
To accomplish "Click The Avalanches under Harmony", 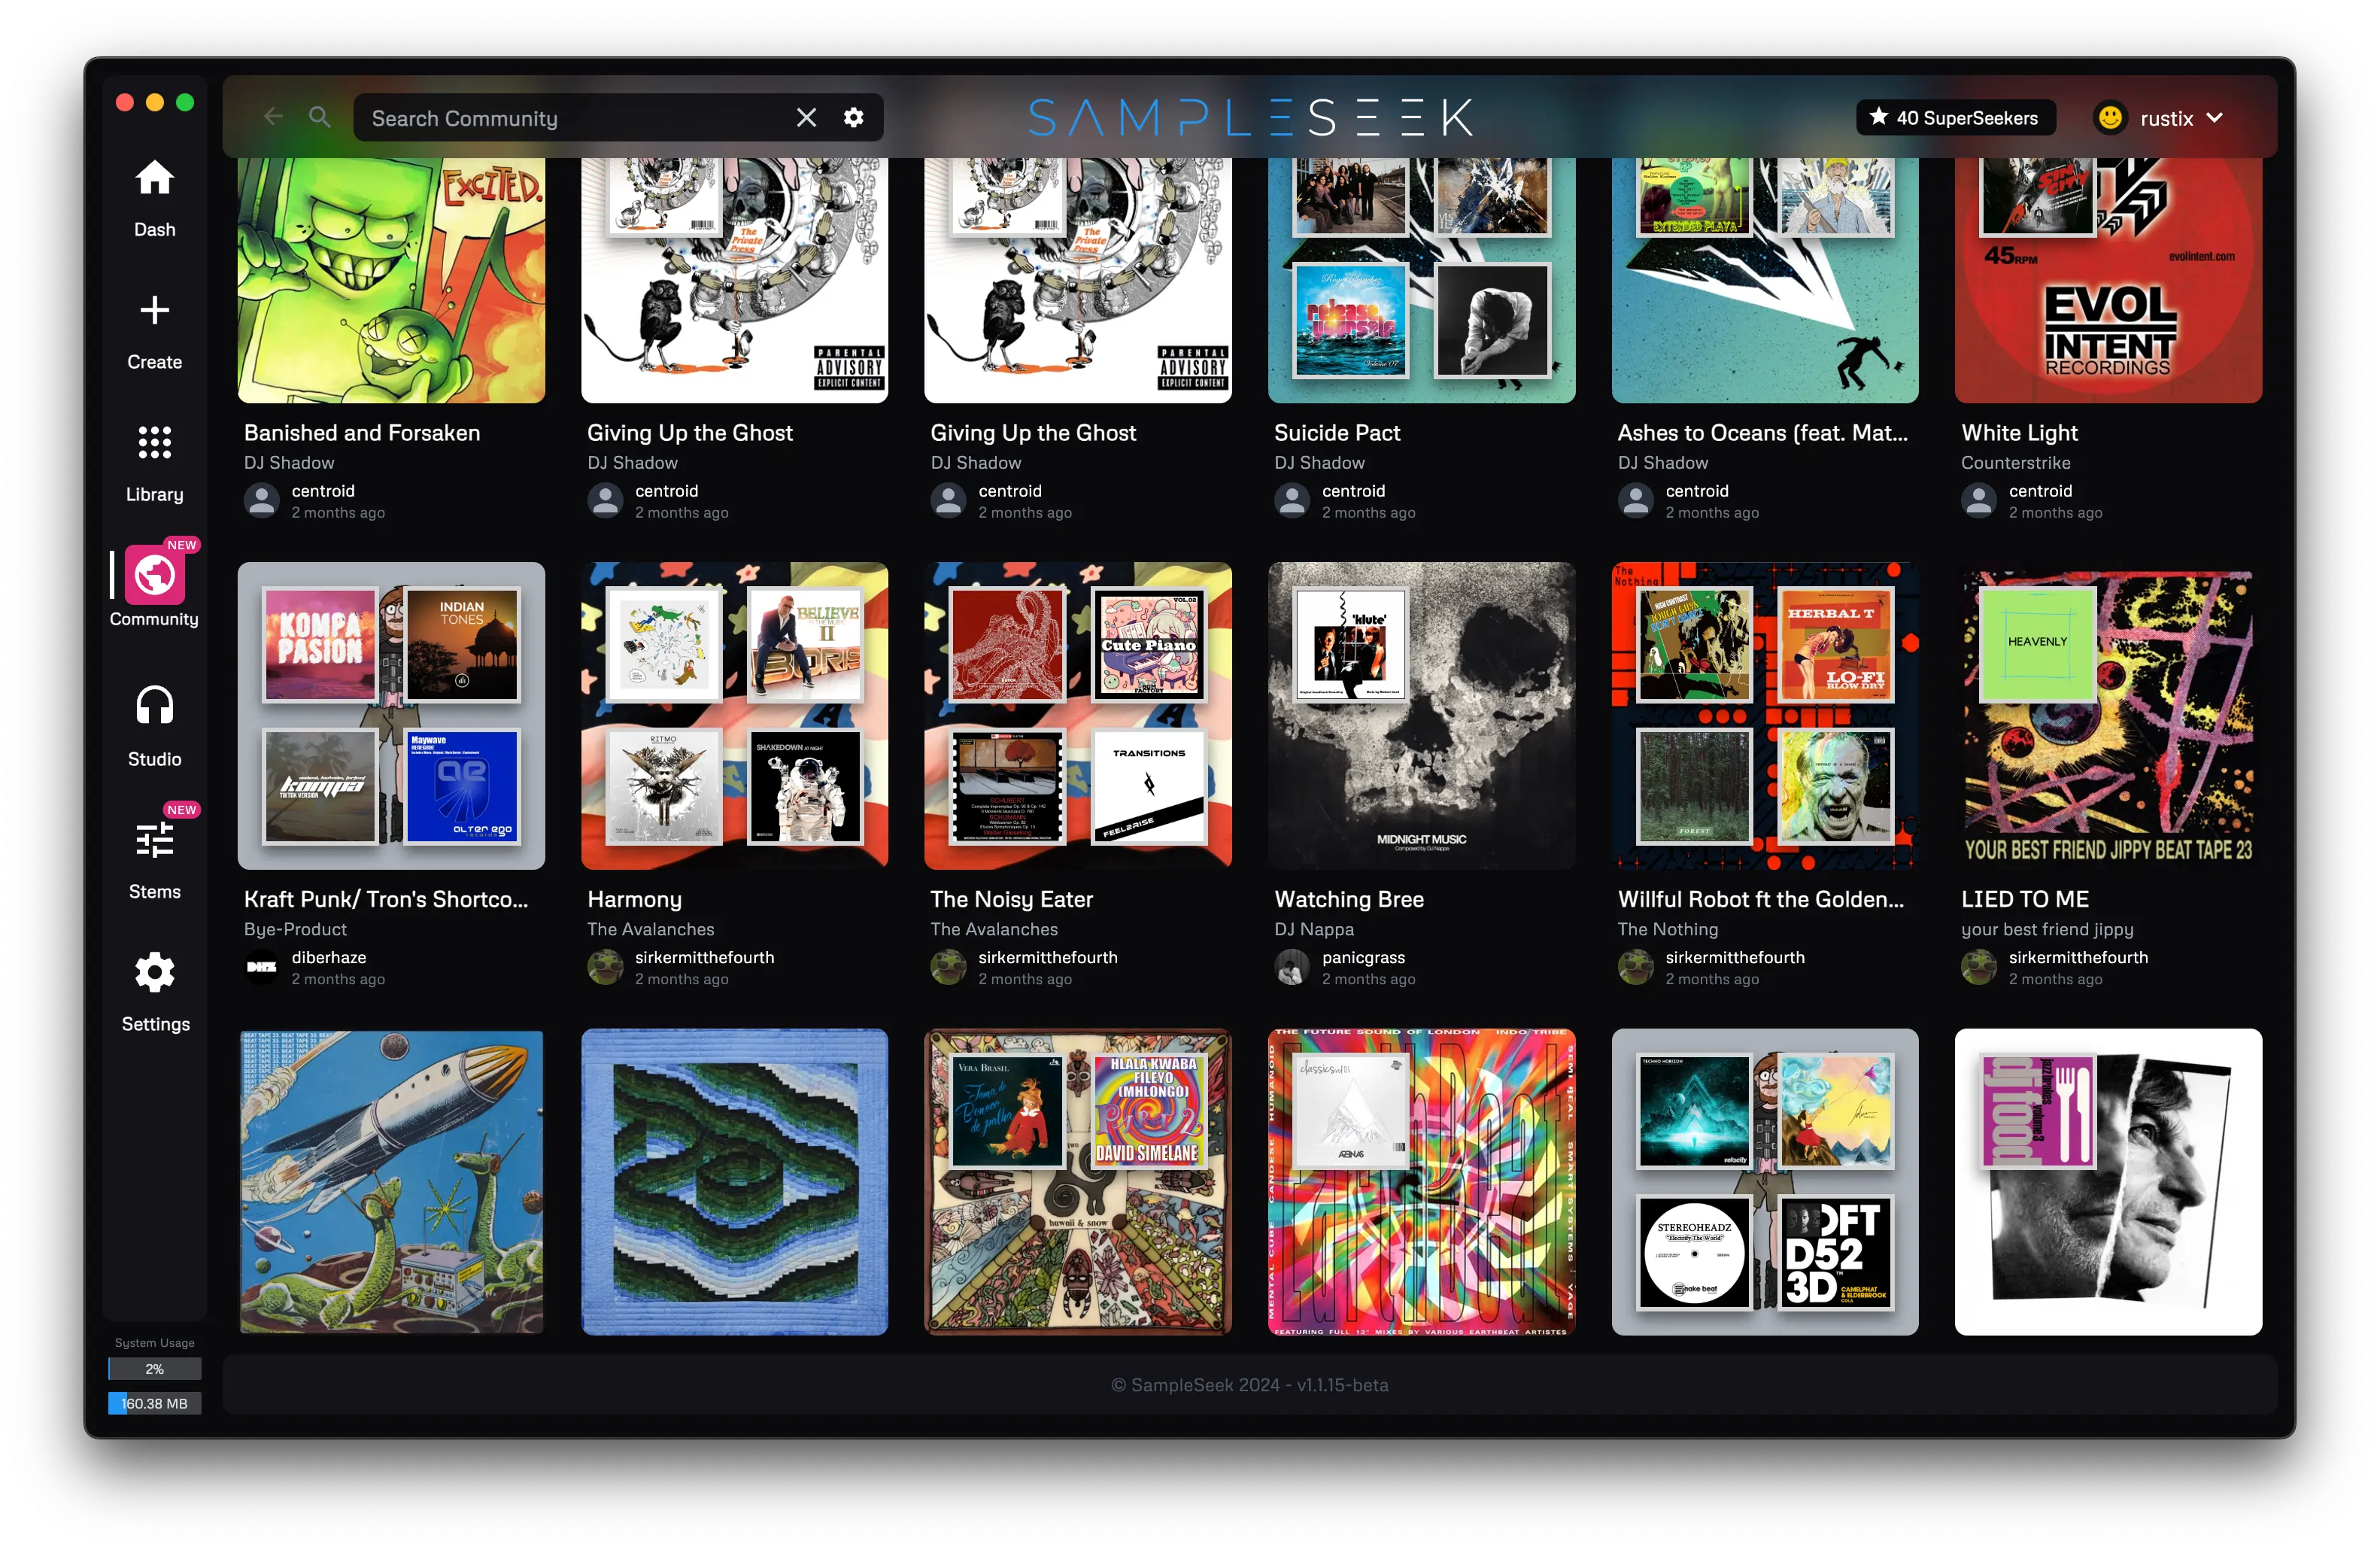I will pyautogui.click(x=650, y=929).
